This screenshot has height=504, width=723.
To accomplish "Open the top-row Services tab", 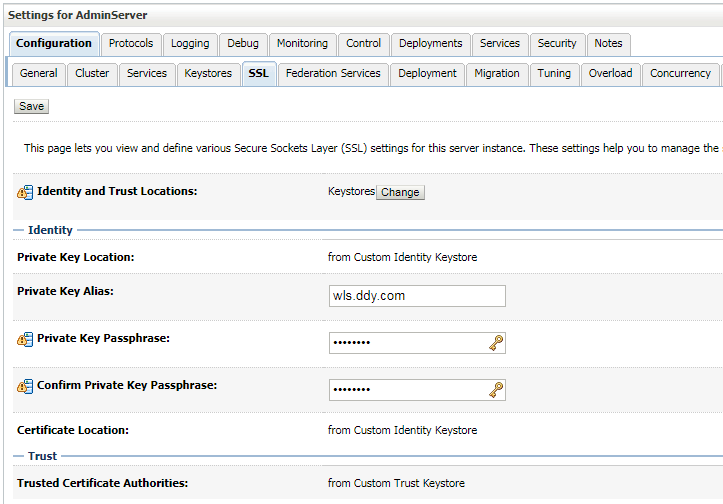I will tap(500, 44).
